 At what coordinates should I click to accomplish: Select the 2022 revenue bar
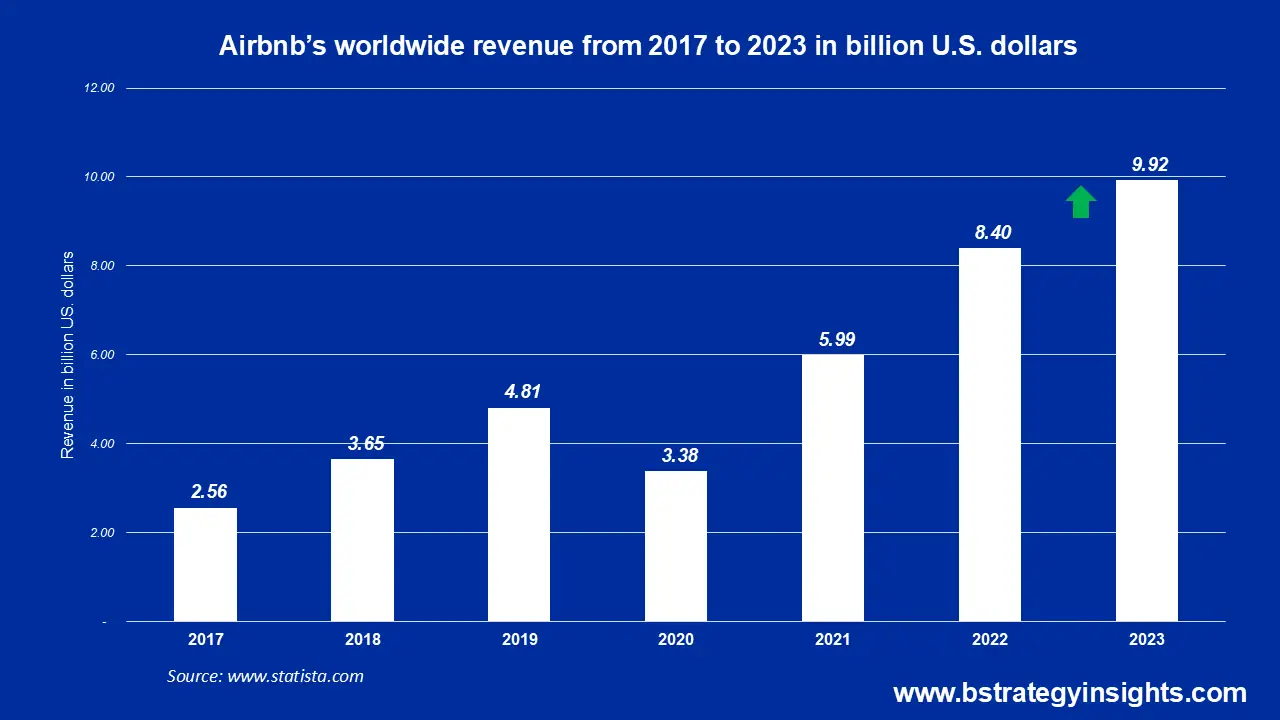coord(989,435)
